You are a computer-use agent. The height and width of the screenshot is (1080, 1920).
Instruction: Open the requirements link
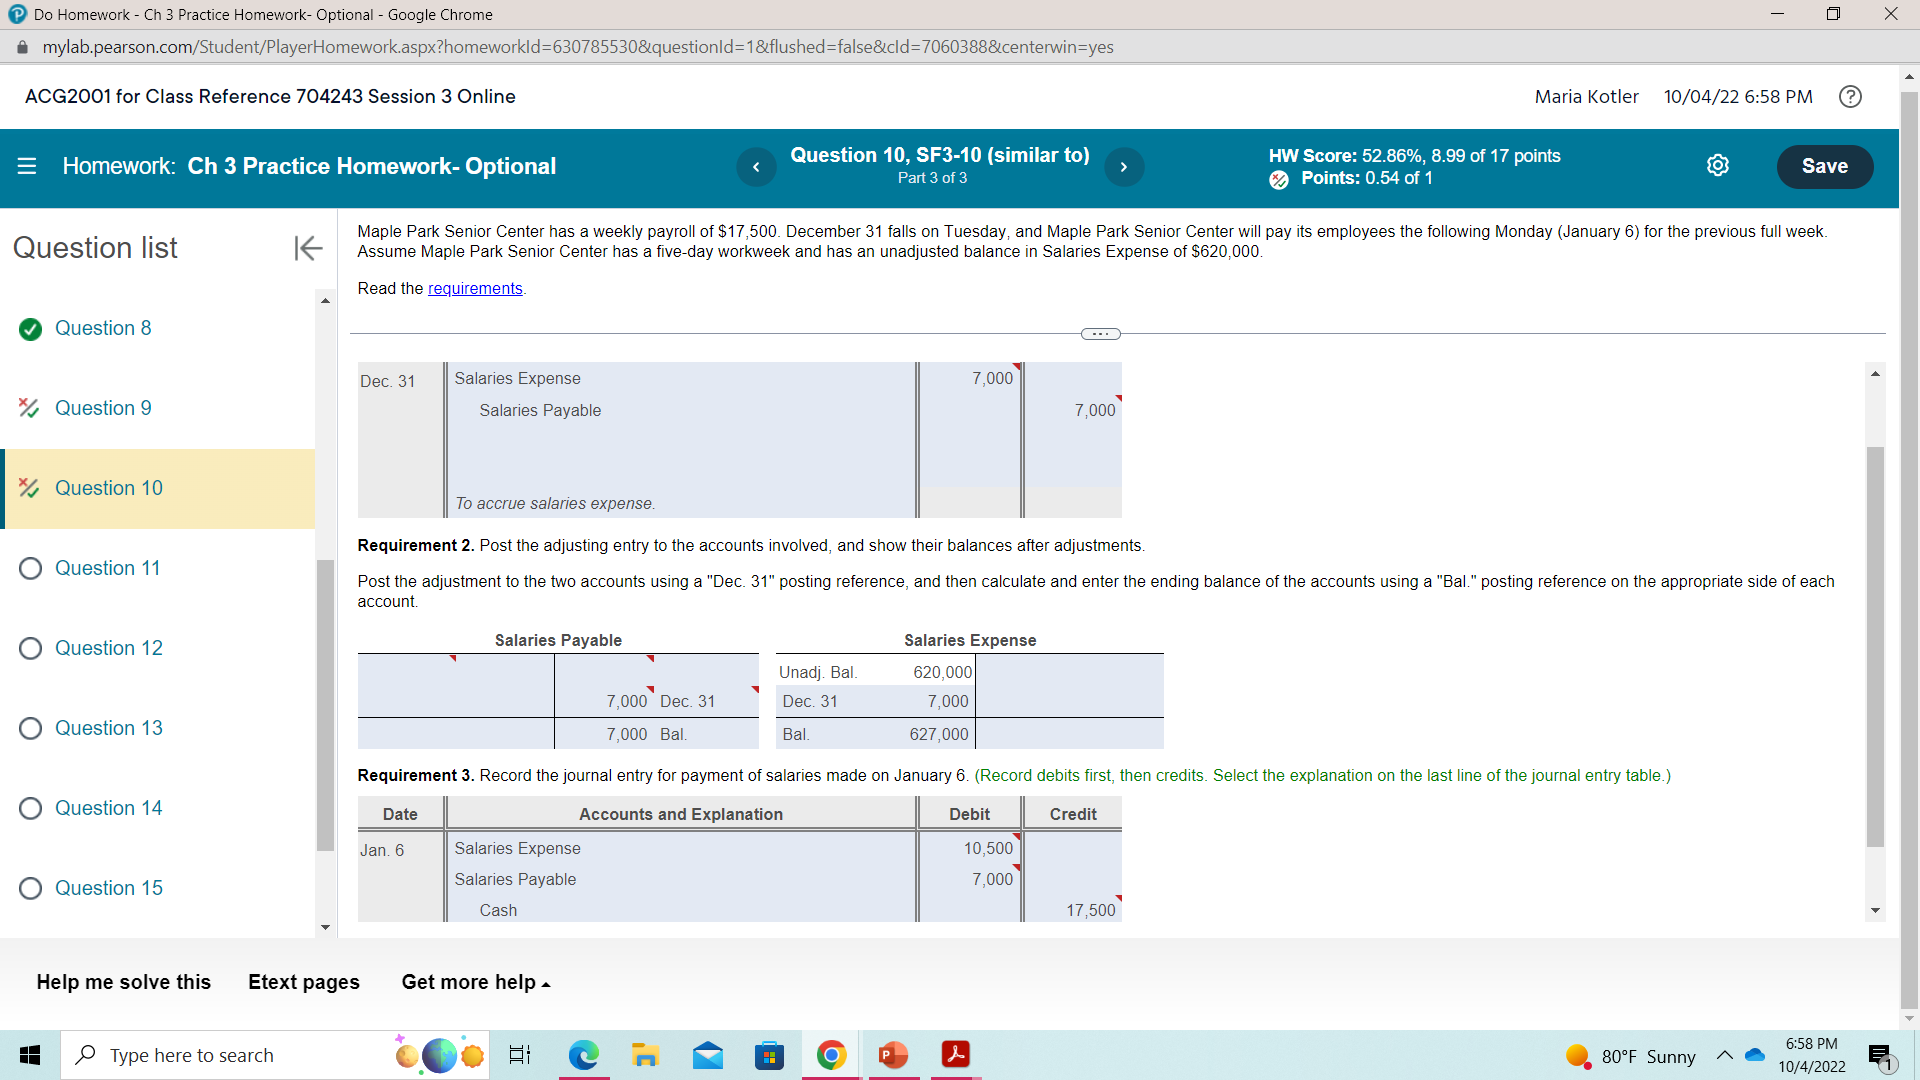click(x=475, y=288)
